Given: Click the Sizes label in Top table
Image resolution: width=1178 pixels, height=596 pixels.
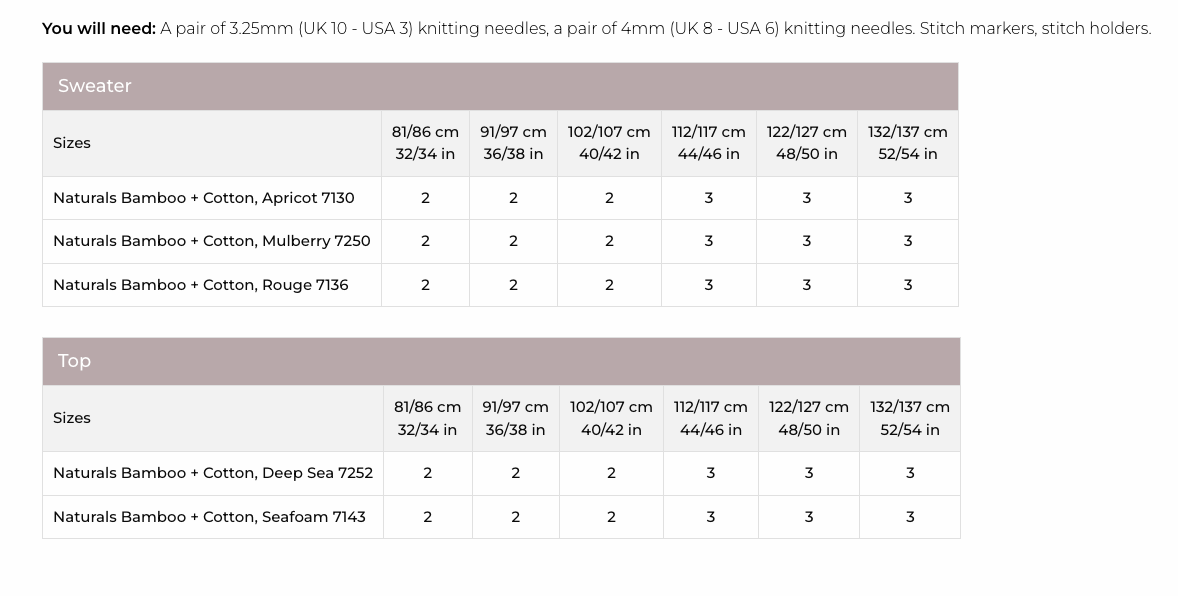Looking at the screenshot, I should (x=72, y=418).
